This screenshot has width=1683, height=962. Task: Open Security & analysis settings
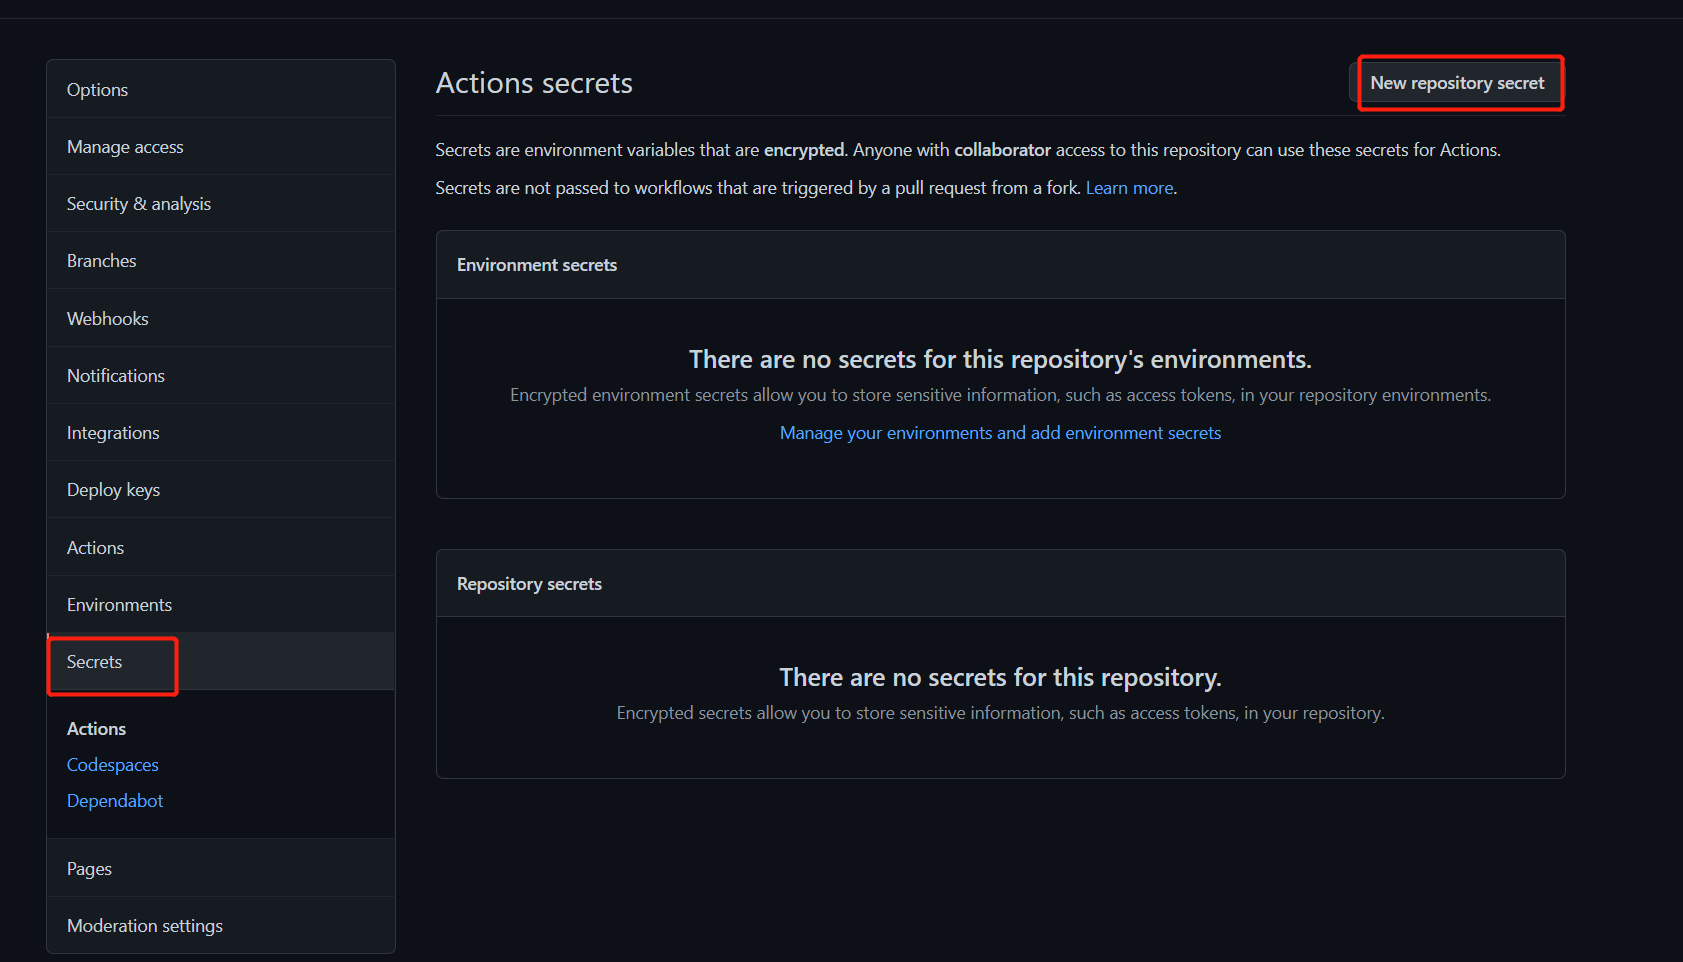[139, 204]
